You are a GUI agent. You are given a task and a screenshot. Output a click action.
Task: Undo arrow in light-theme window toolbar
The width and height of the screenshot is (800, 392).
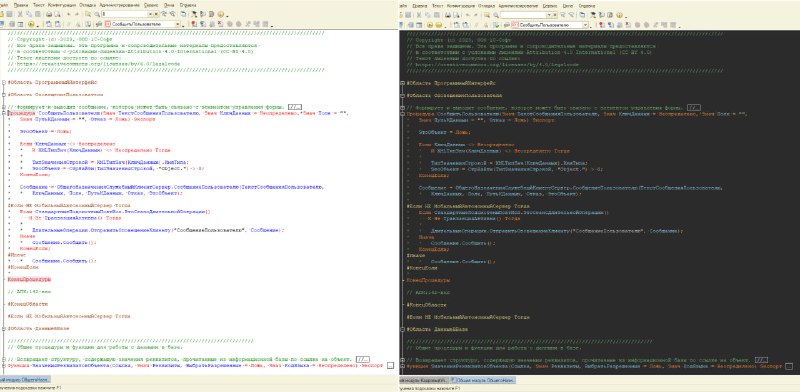pyautogui.click(x=68, y=14)
